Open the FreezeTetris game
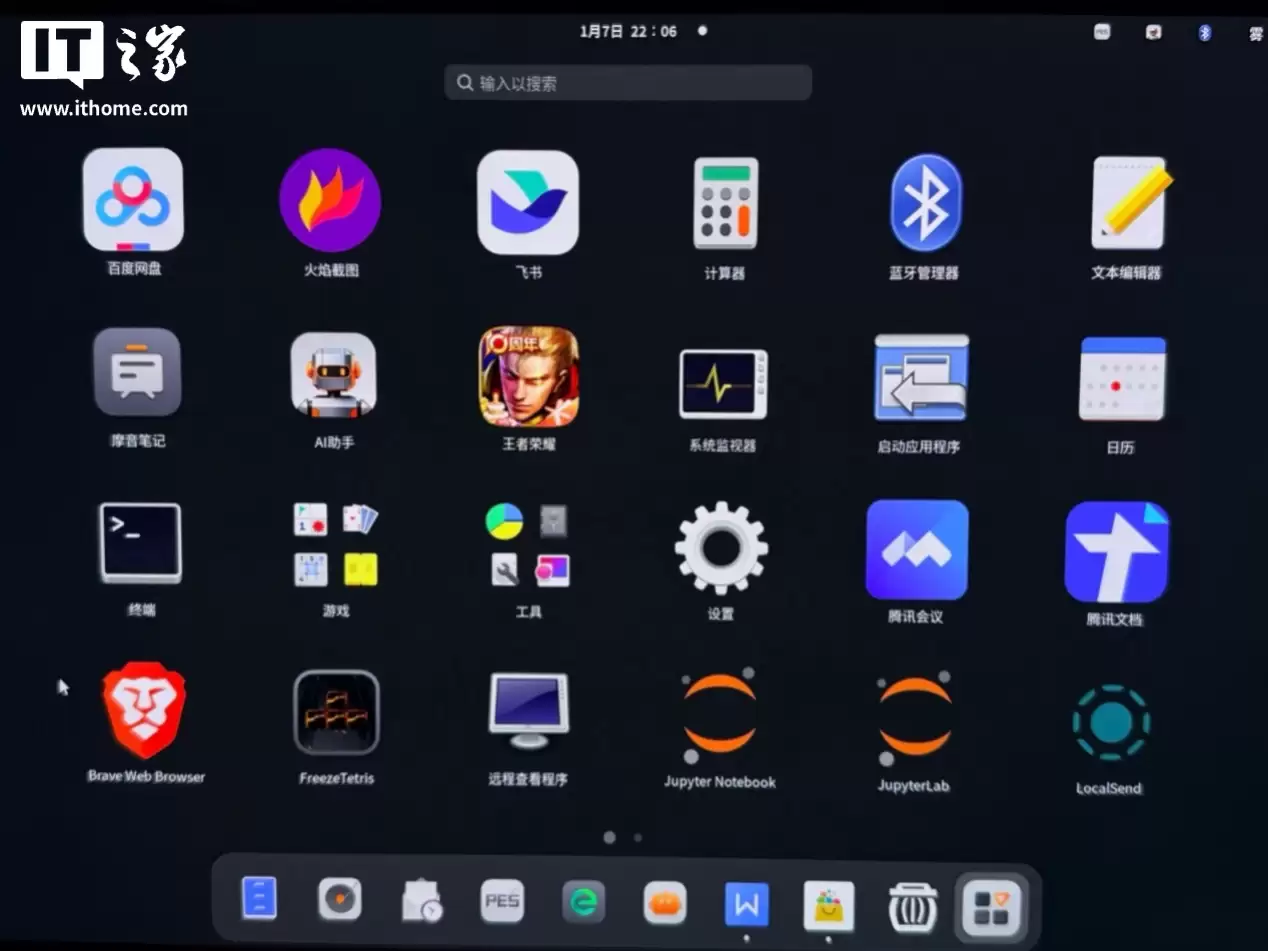The image size is (1268, 951). click(336, 712)
